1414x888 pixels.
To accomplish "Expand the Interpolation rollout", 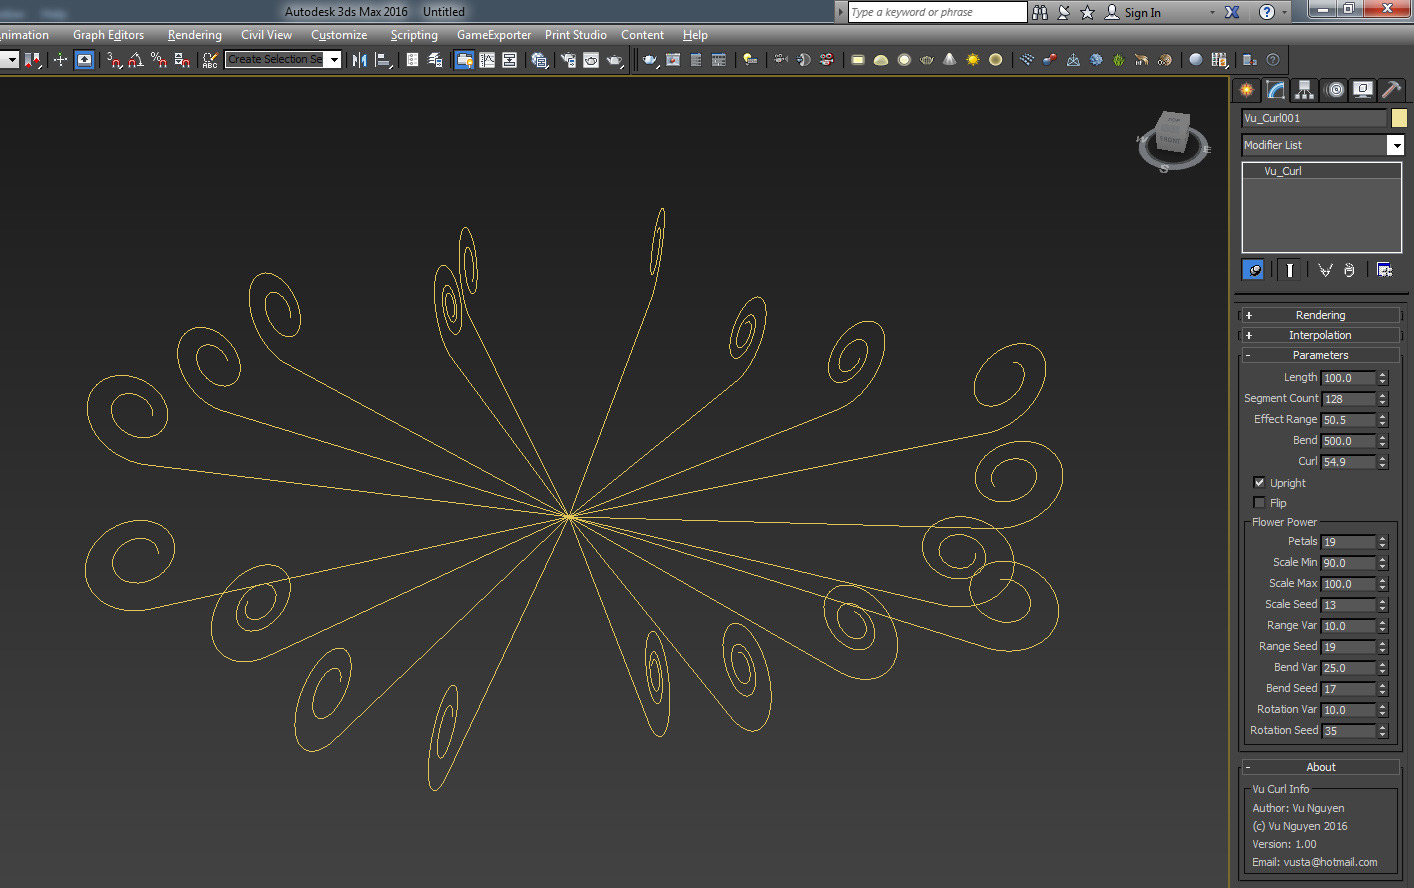I will (x=1320, y=335).
